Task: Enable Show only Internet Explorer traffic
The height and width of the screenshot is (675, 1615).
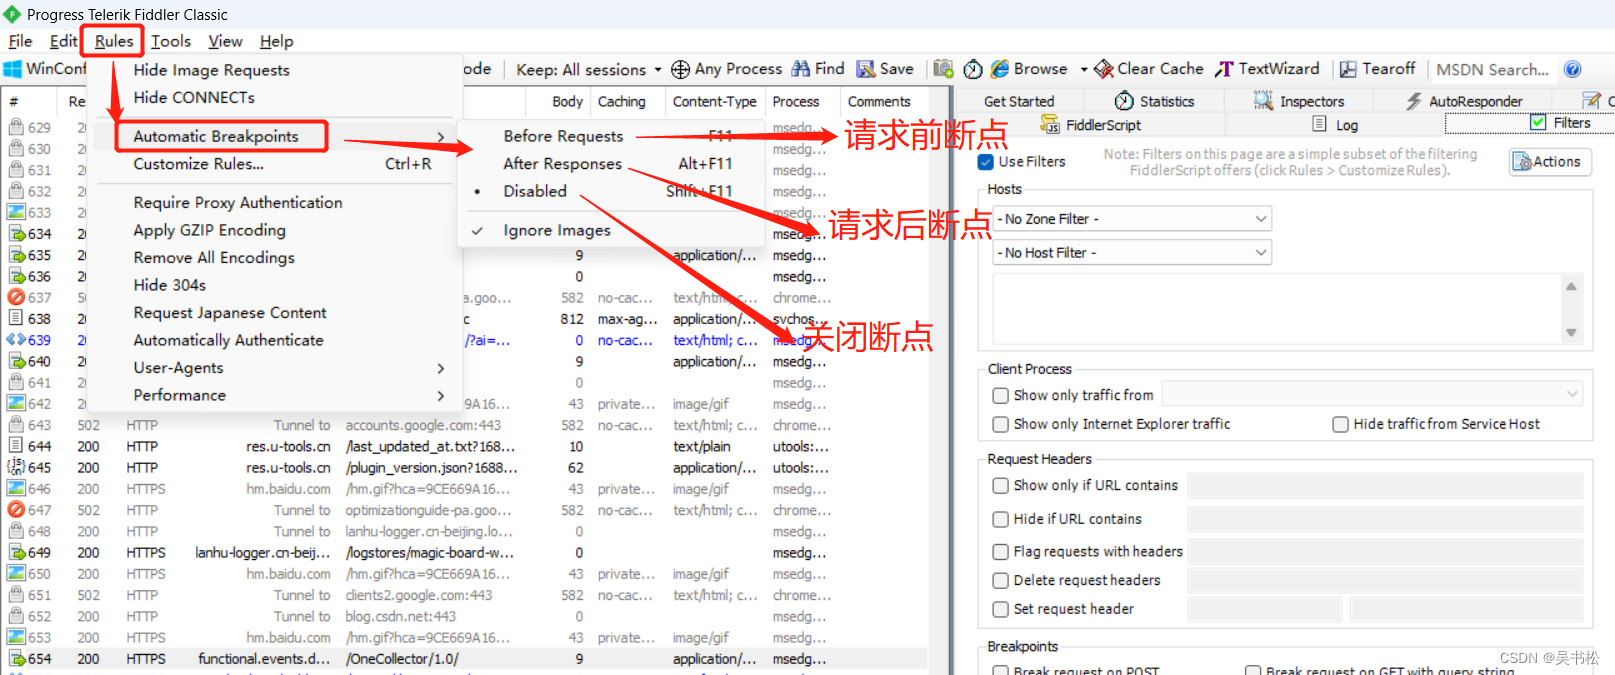Action: click(1000, 425)
